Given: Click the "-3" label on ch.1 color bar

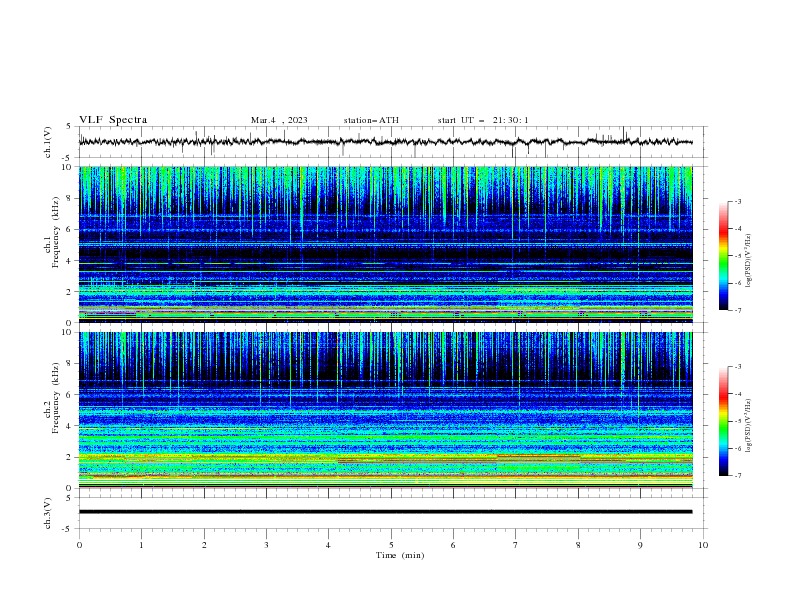Looking at the screenshot, I should (737, 201).
